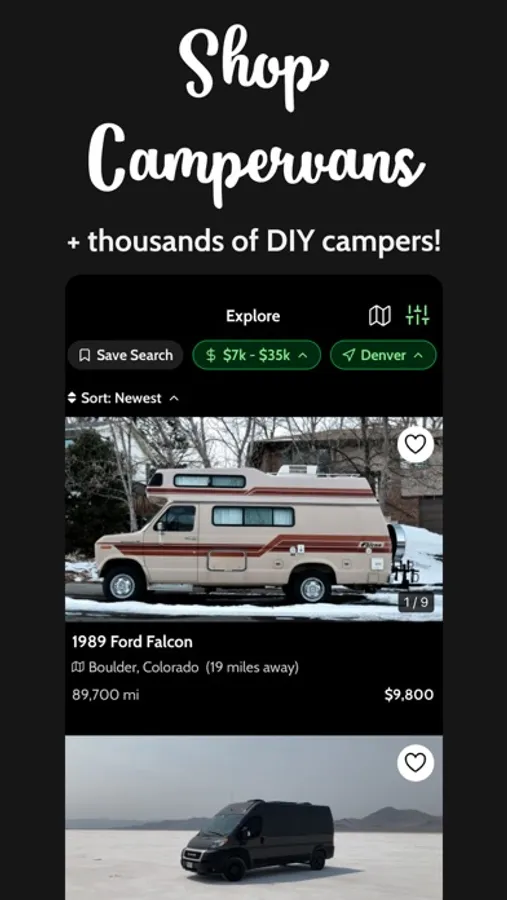This screenshot has width=507, height=900.
Task: Open the green filter sliders icon
Action: coord(417,315)
